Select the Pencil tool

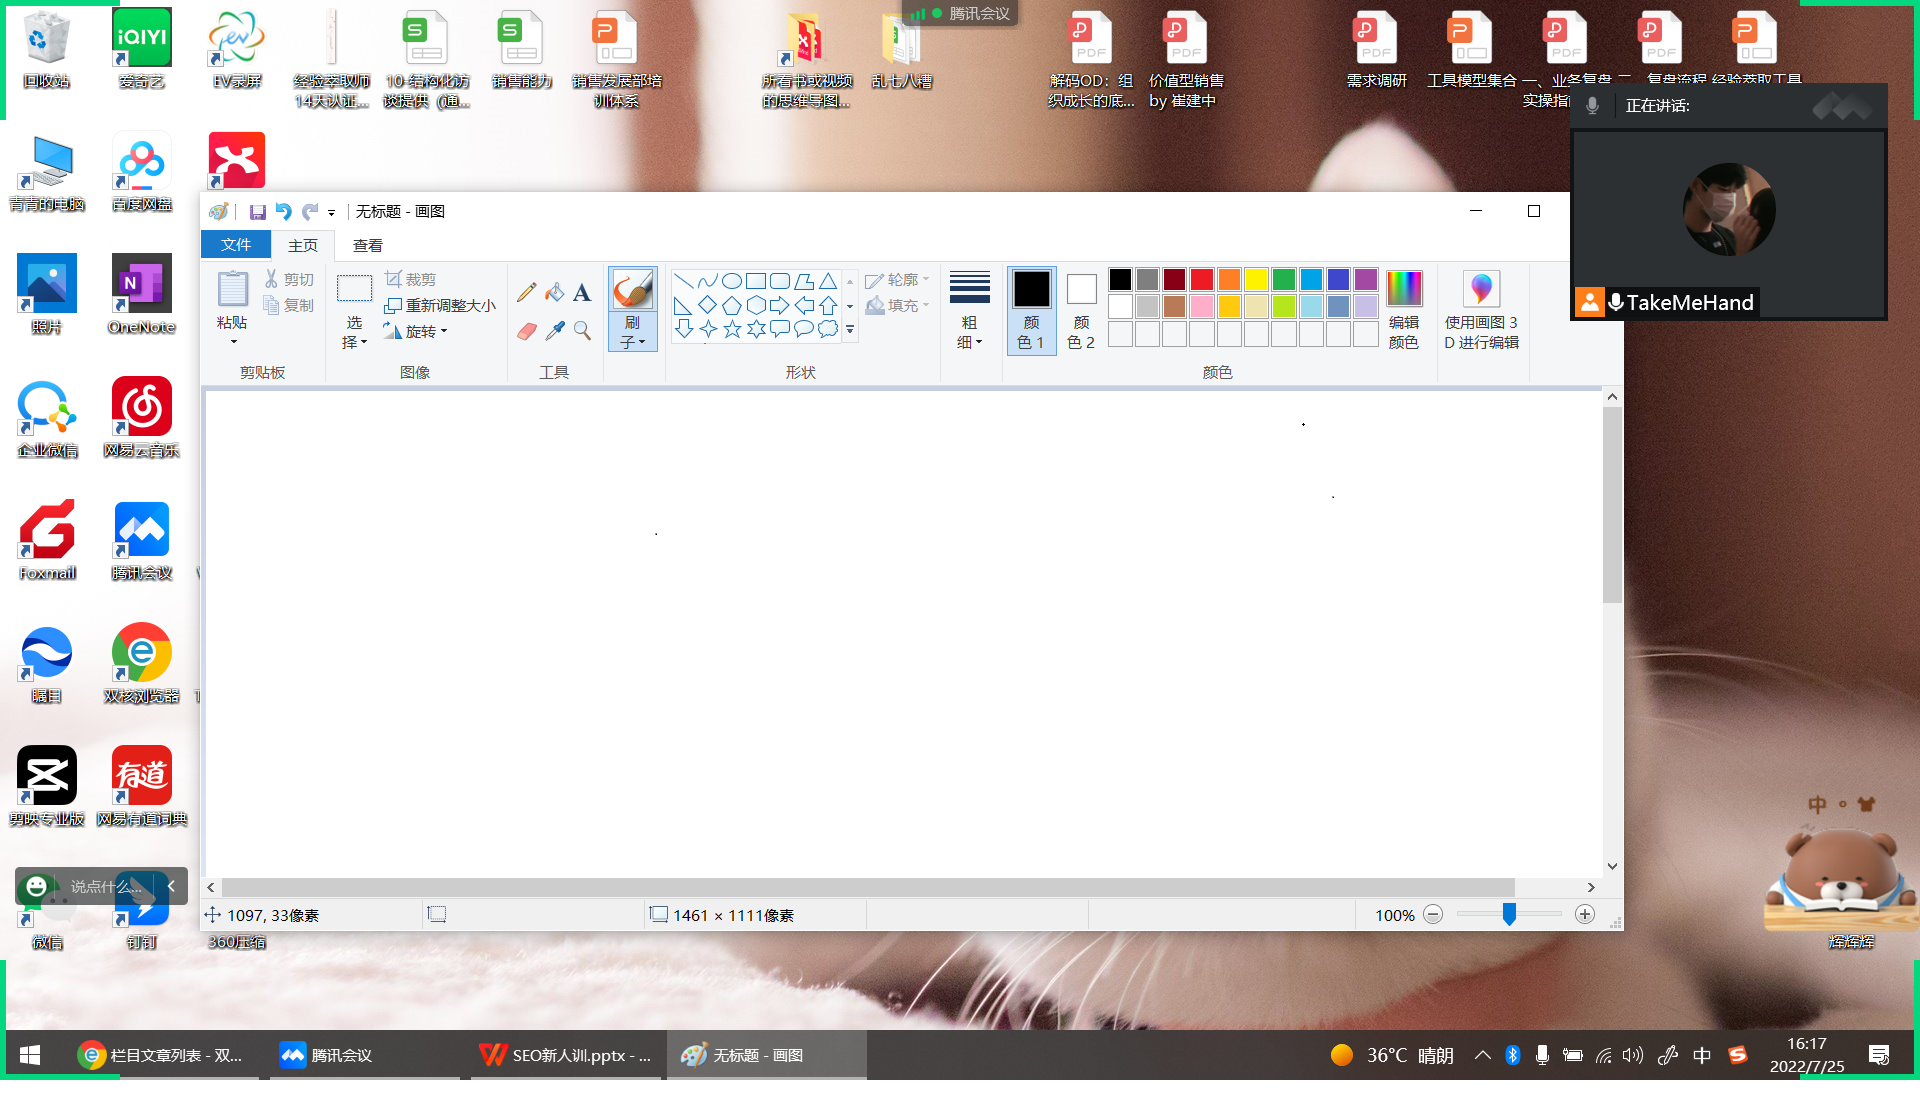pos(527,292)
